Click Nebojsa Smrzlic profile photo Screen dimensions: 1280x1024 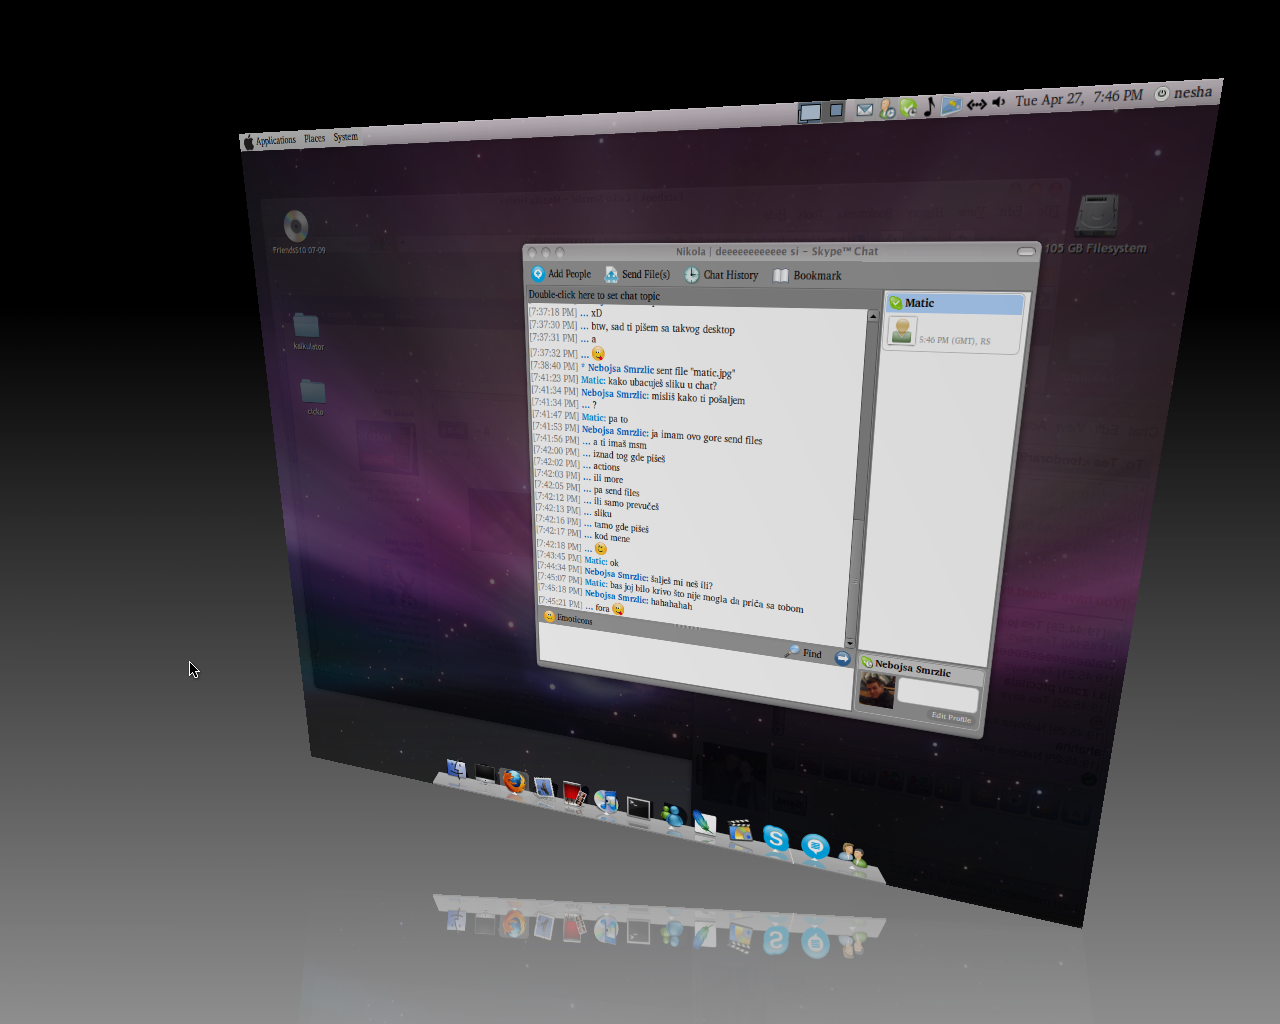click(877, 690)
